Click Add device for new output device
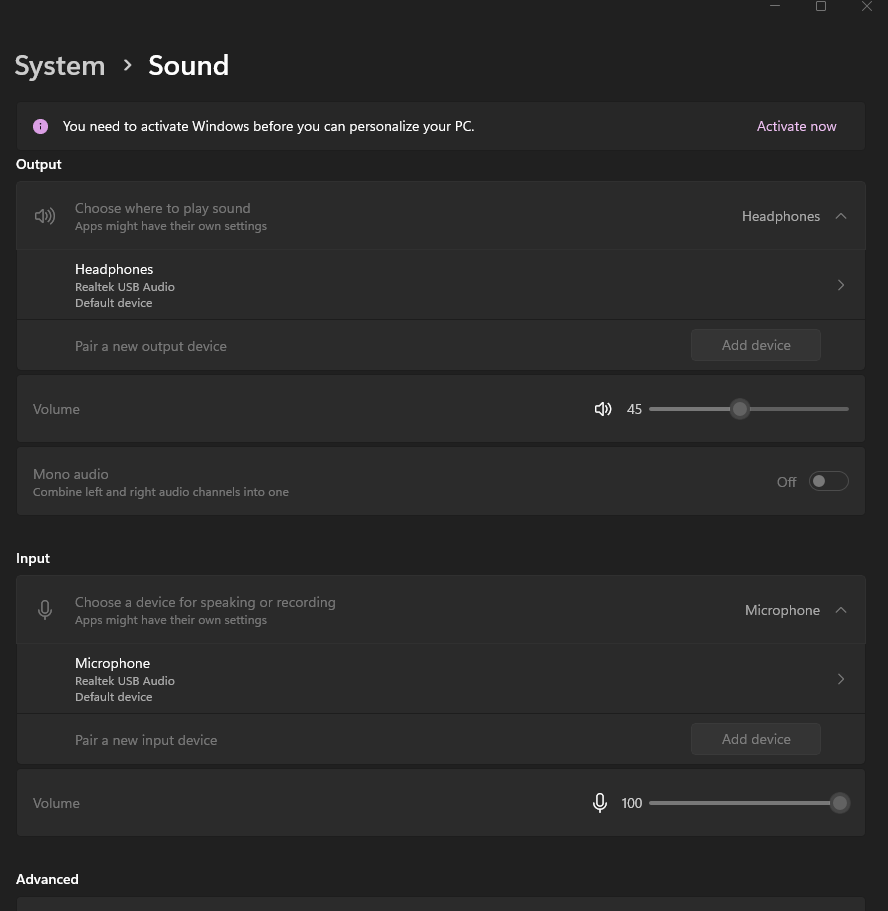Viewport: 888px width, 911px height. [x=756, y=345]
